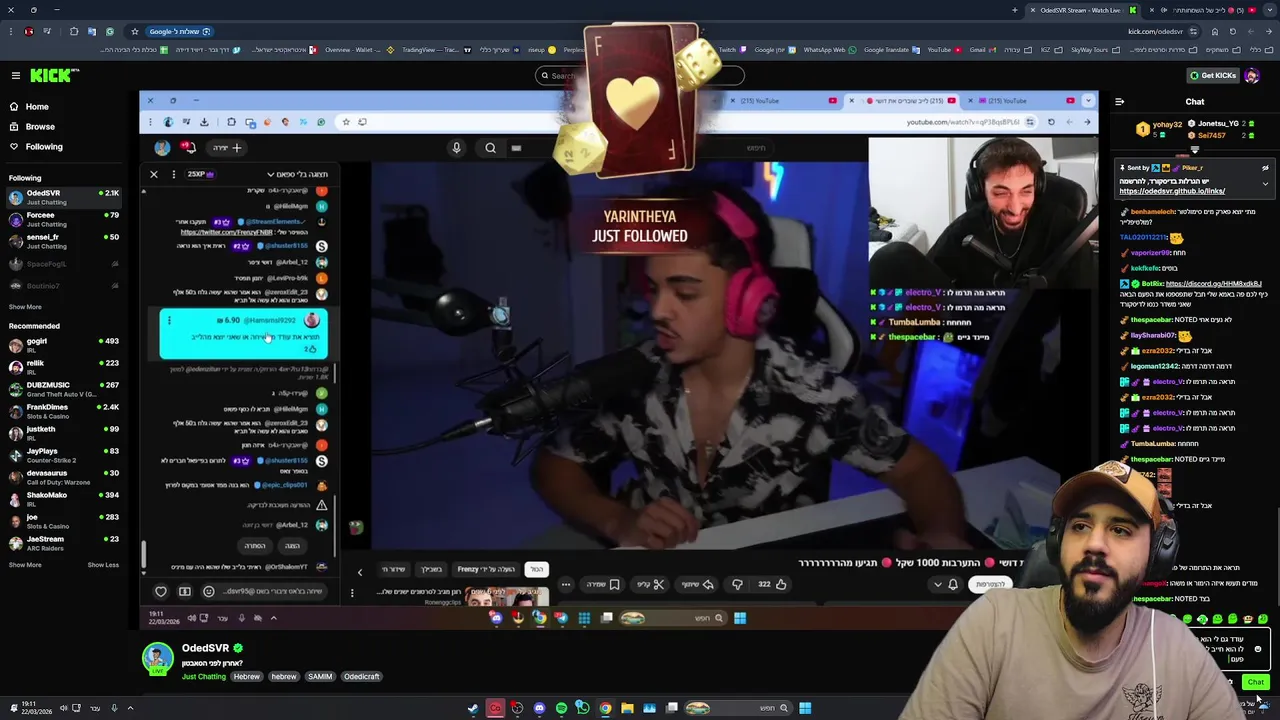1280x720 pixels.
Task: Click username legoman12342 in chat
Action: coord(1154,366)
